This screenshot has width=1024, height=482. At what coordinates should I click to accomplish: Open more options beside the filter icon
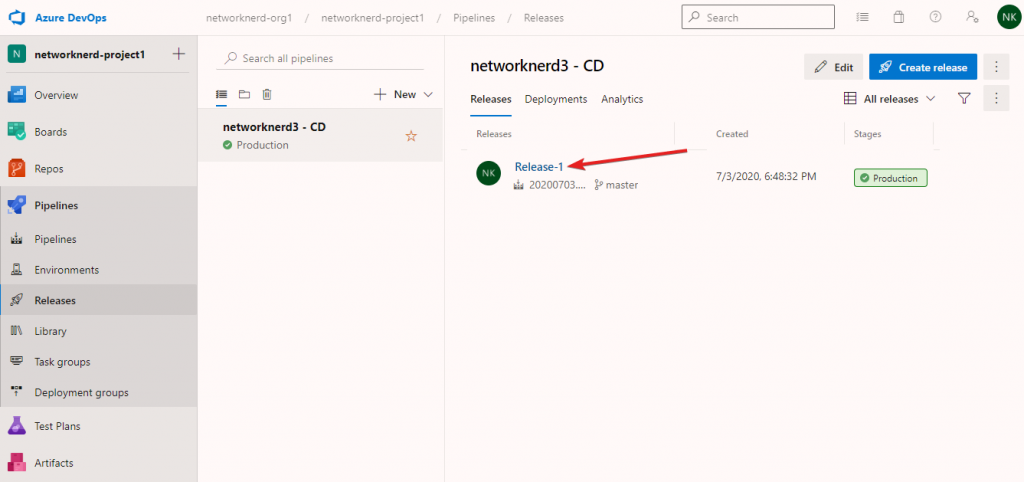996,98
